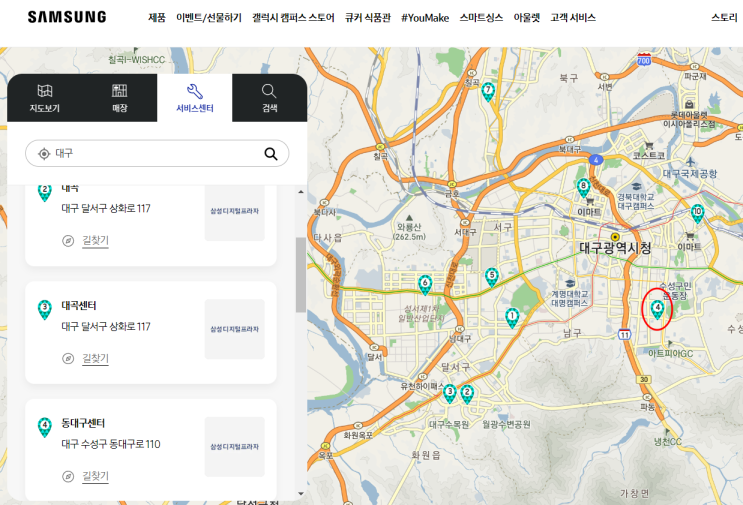The image size is (743, 505).
Task: Open 삼성디지털프라자 thumbnail in 대곡센터 card
Action: pyautogui.click(x=235, y=329)
